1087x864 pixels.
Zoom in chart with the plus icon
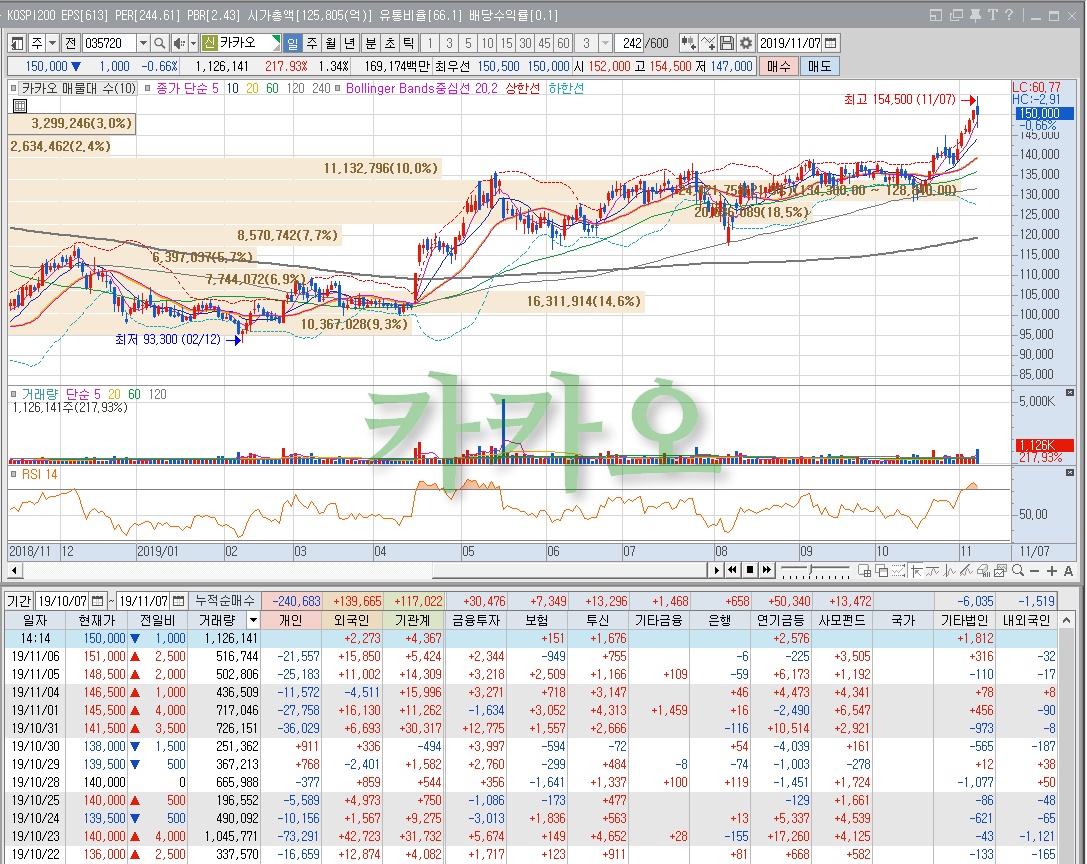(x=1052, y=571)
